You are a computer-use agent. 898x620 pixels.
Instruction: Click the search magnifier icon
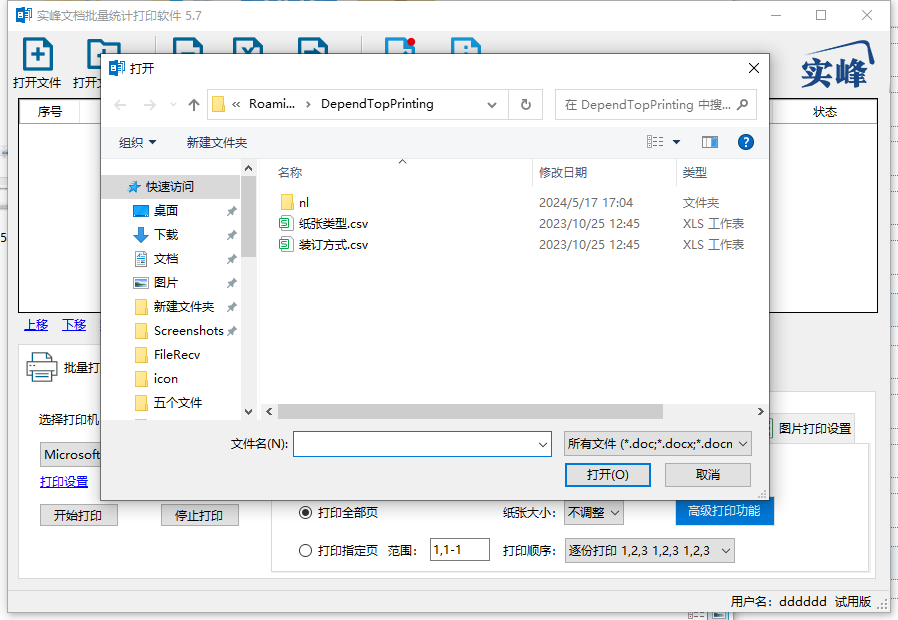(x=743, y=105)
